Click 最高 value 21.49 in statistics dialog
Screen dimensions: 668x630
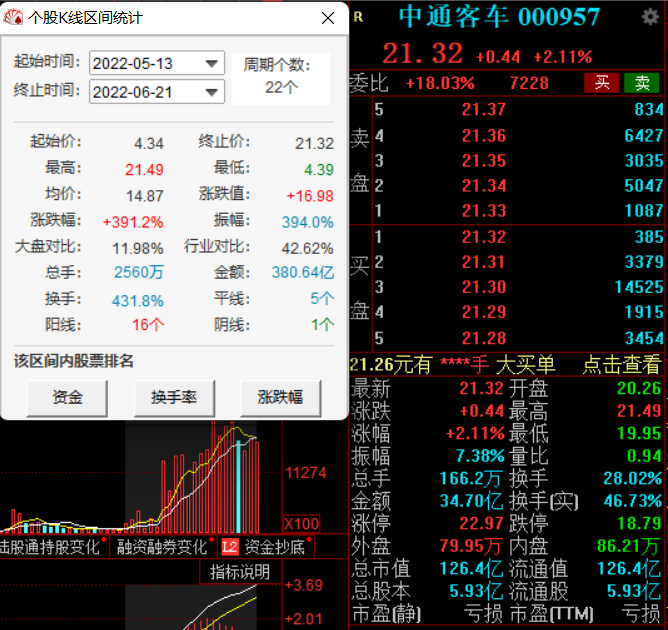144,170
